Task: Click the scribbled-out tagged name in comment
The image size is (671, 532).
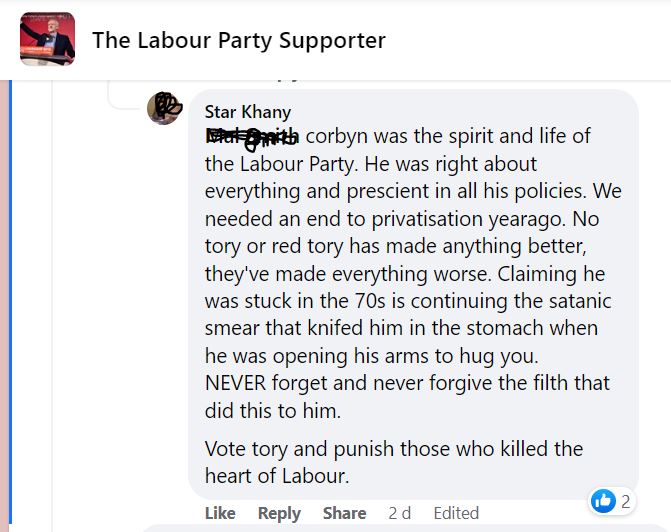Action: click(x=252, y=136)
